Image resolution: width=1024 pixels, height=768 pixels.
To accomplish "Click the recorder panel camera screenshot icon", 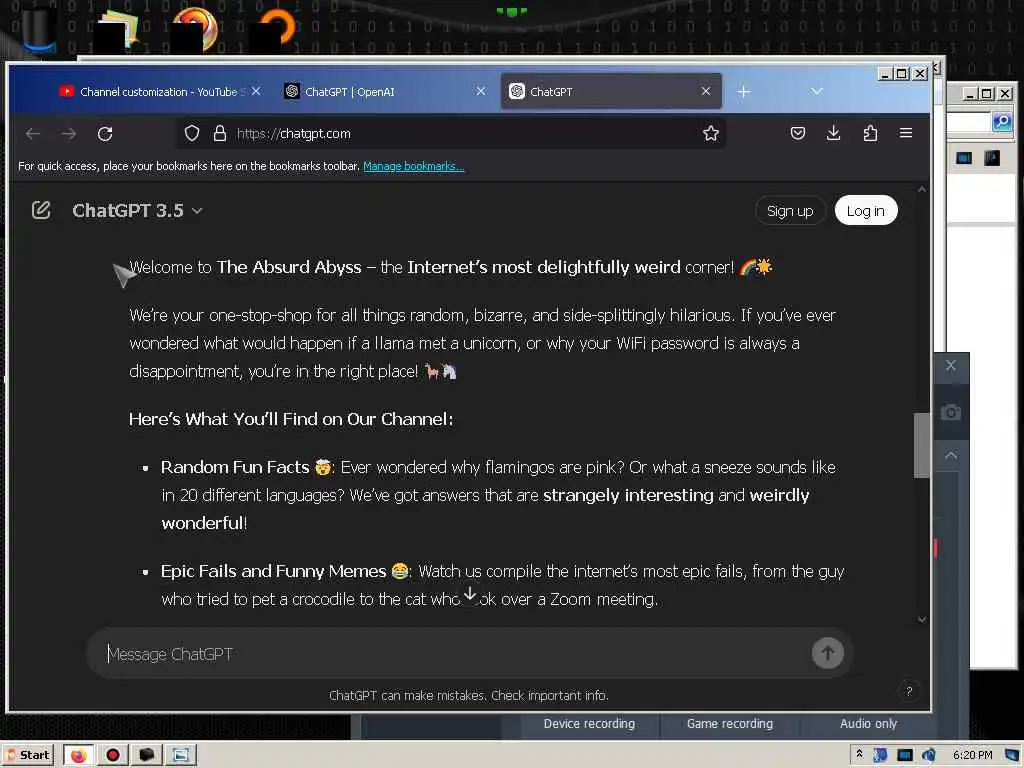I will pyautogui.click(x=951, y=412).
